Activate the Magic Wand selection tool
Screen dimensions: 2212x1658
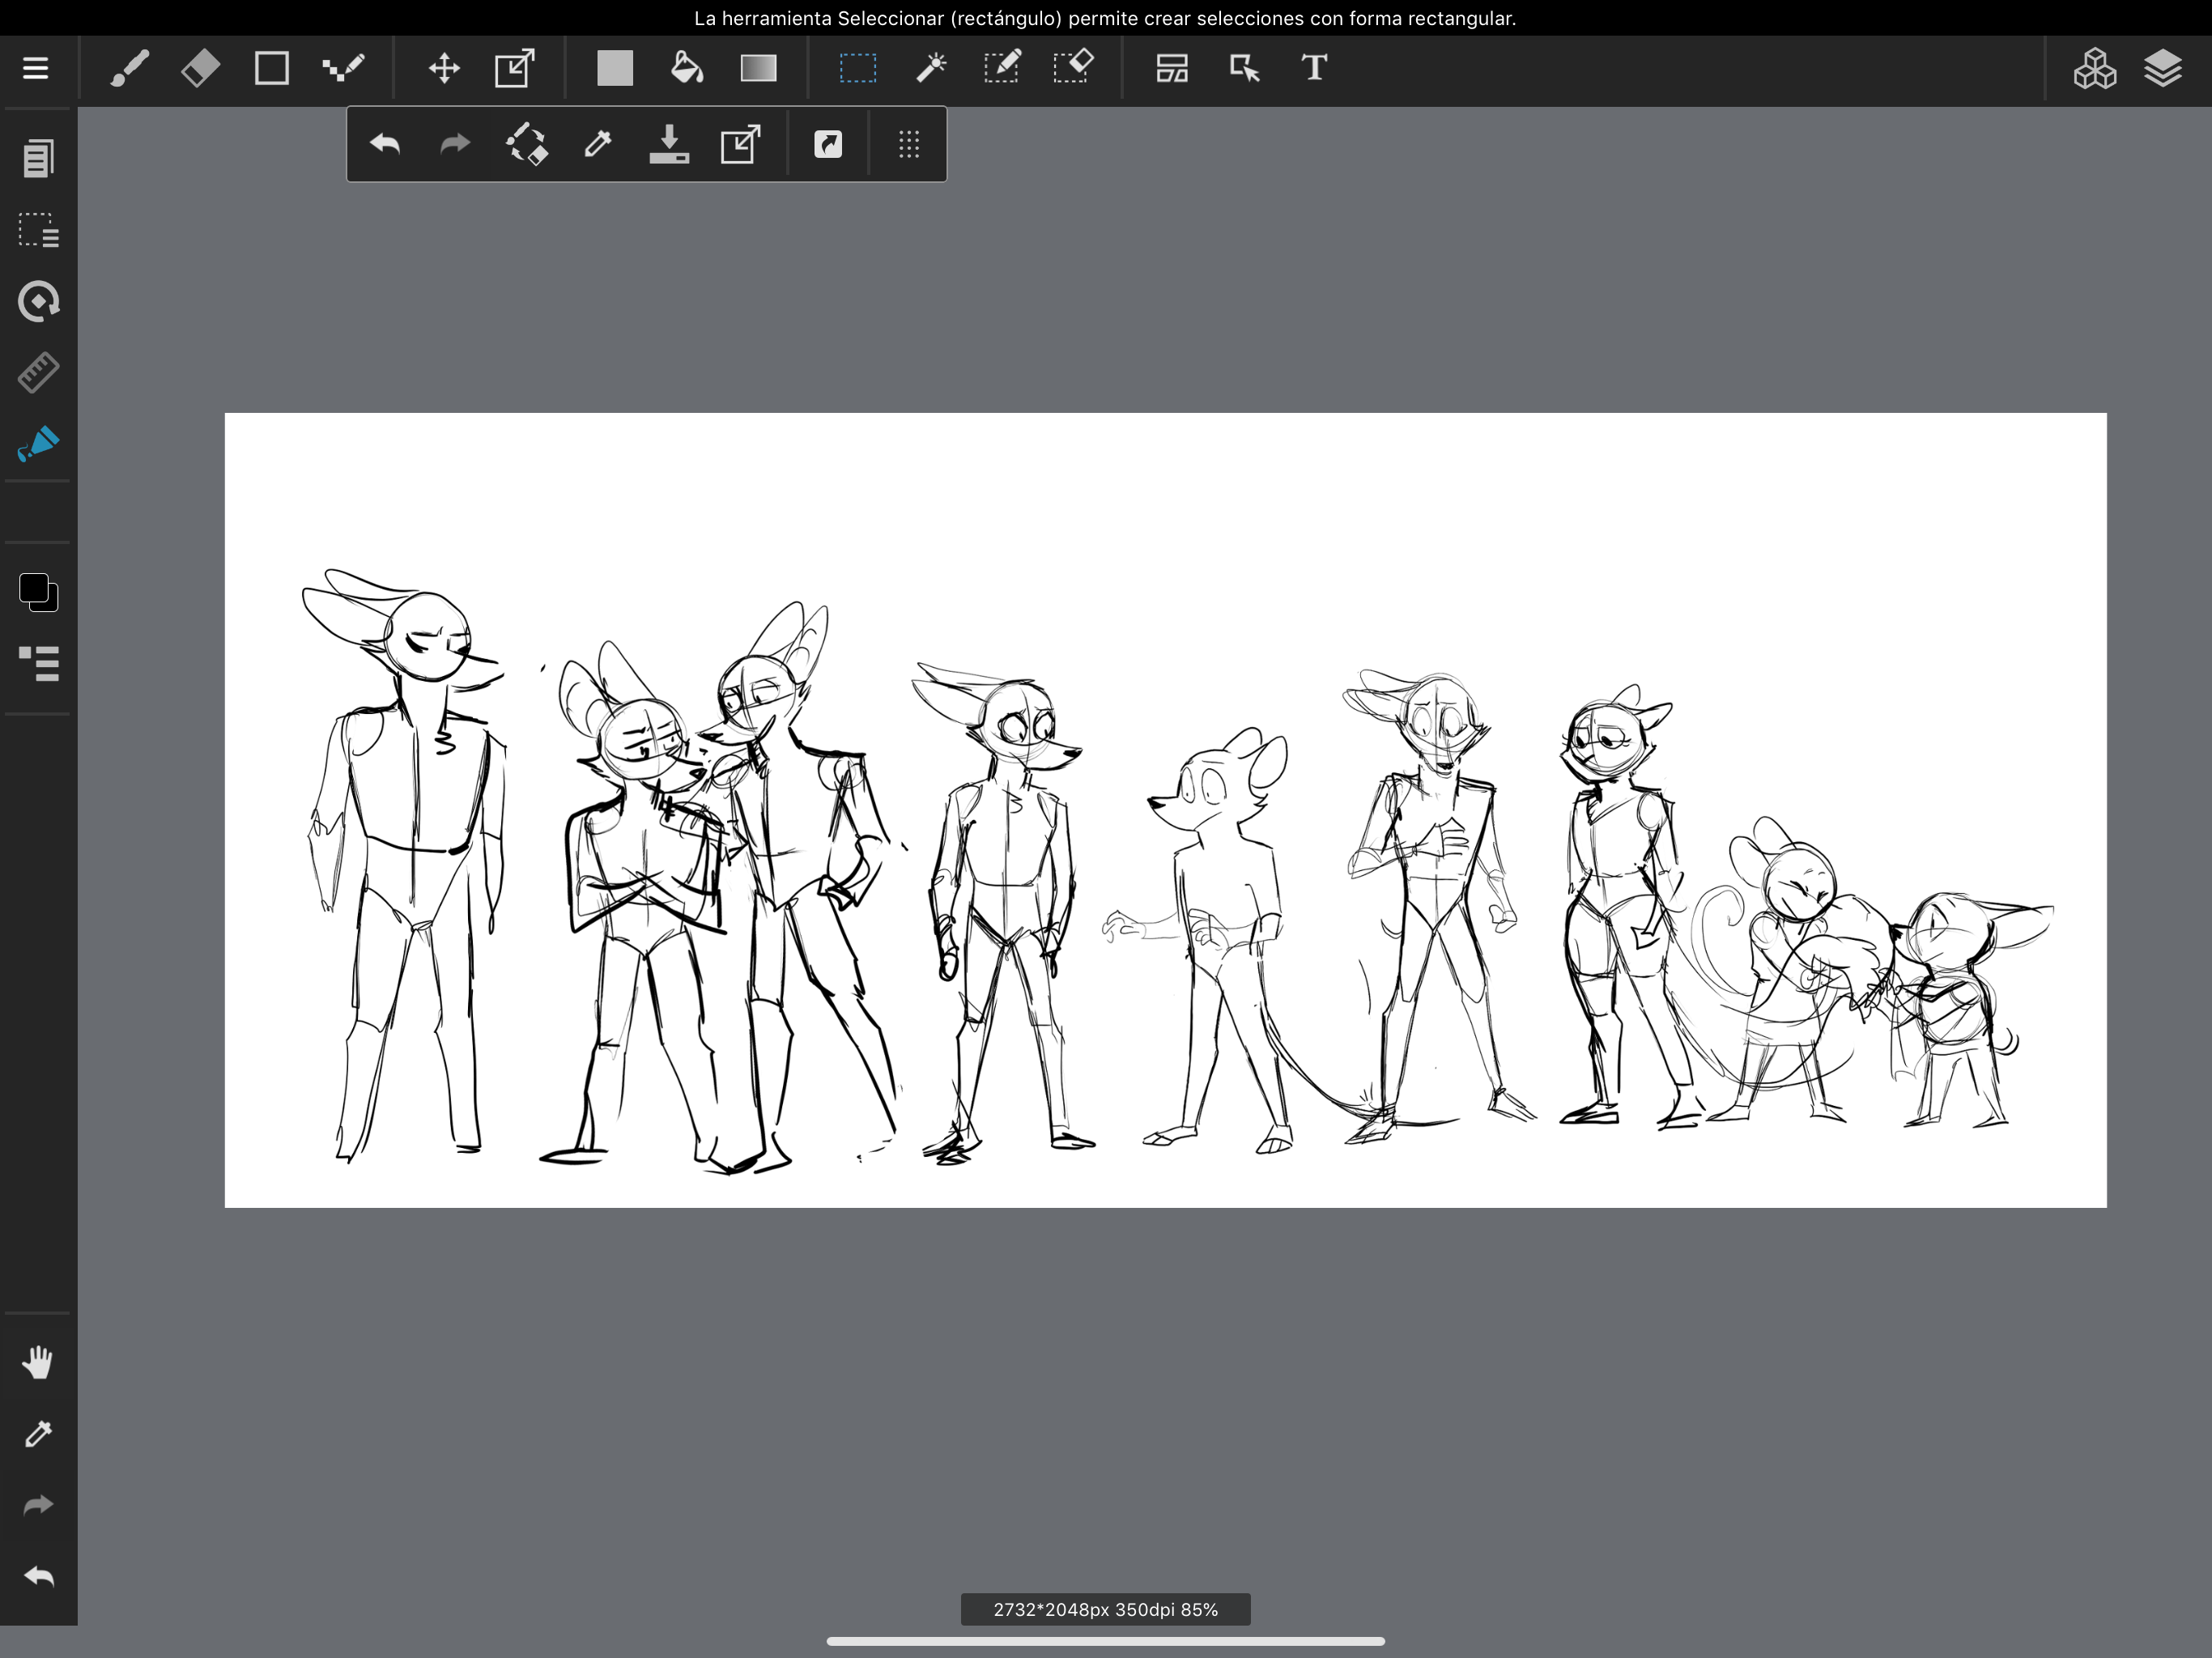click(930, 68)
